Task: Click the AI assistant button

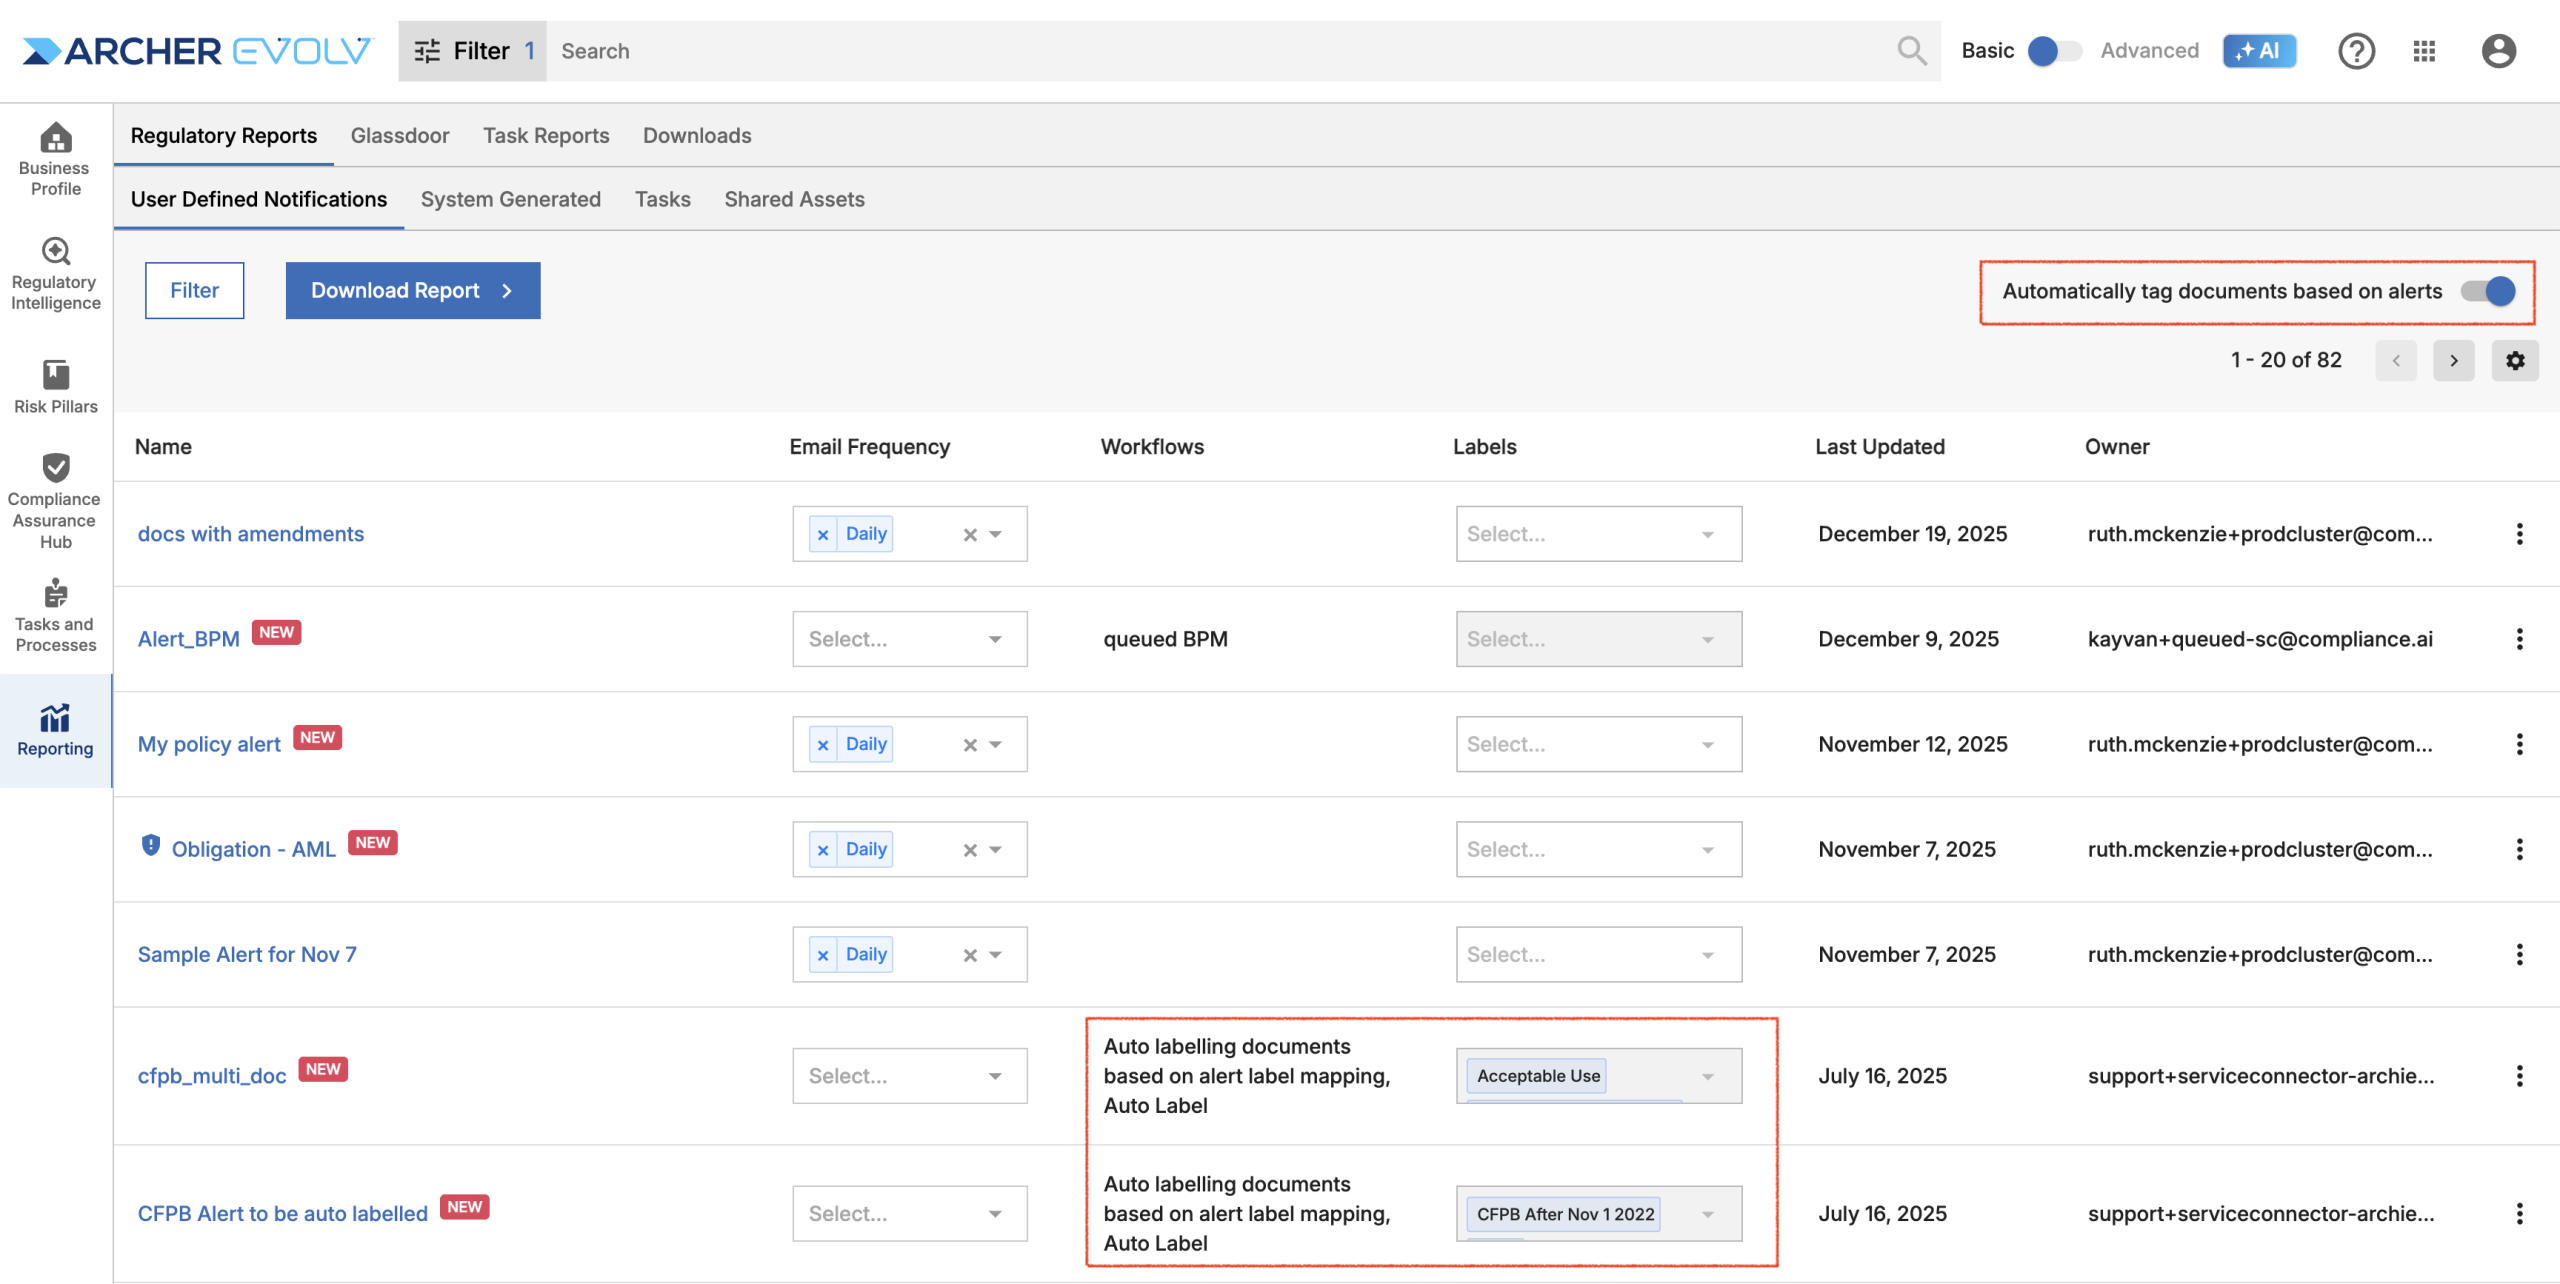Action: pos(2258,51)
